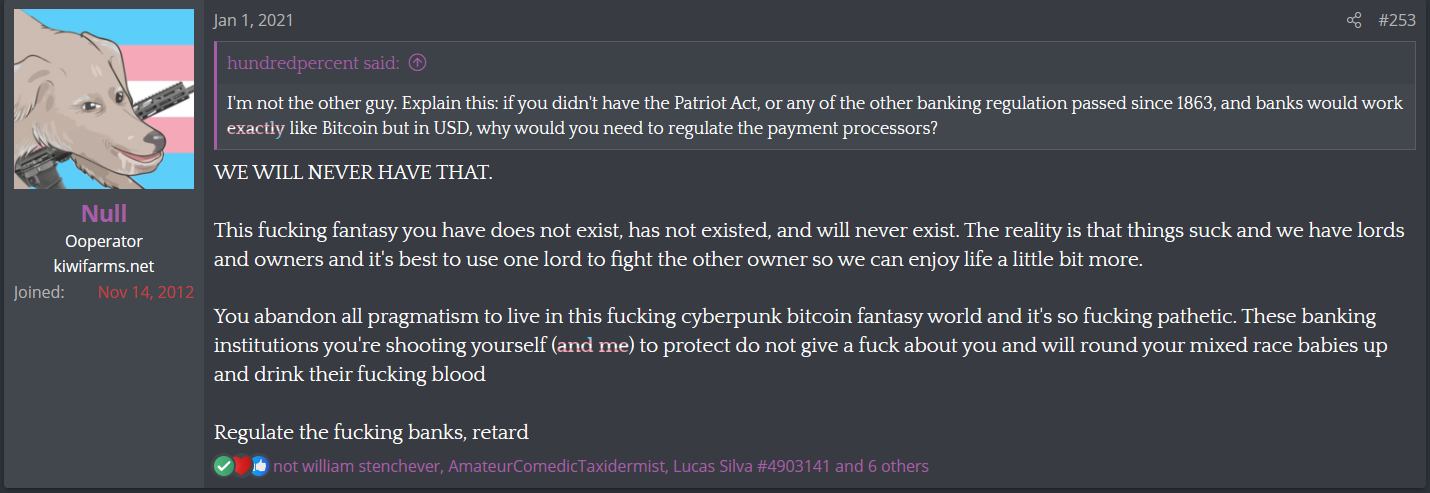Click the "Joined:" label in user panel
1430x493 pixels.
40,292
